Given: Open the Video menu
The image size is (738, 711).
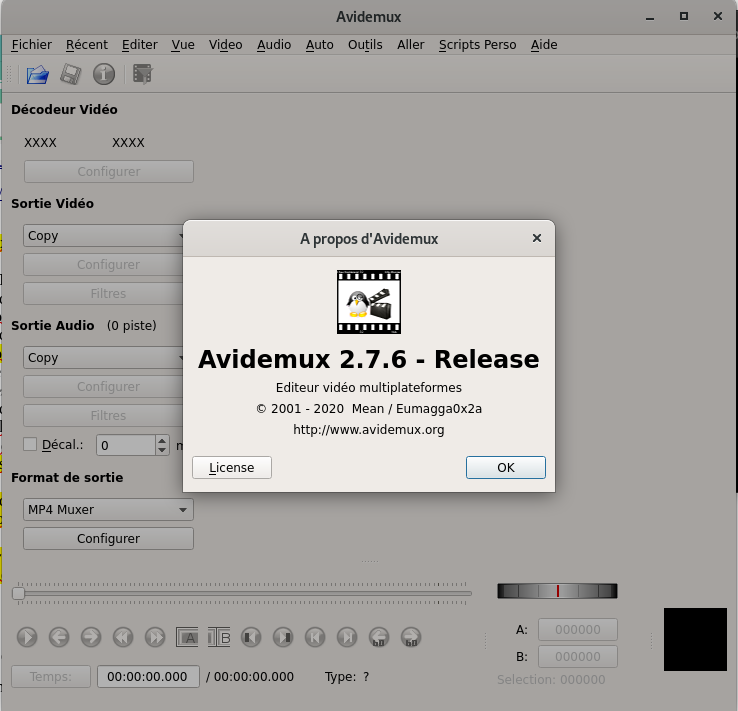Looking at the screenshot, I should [225, 45].
